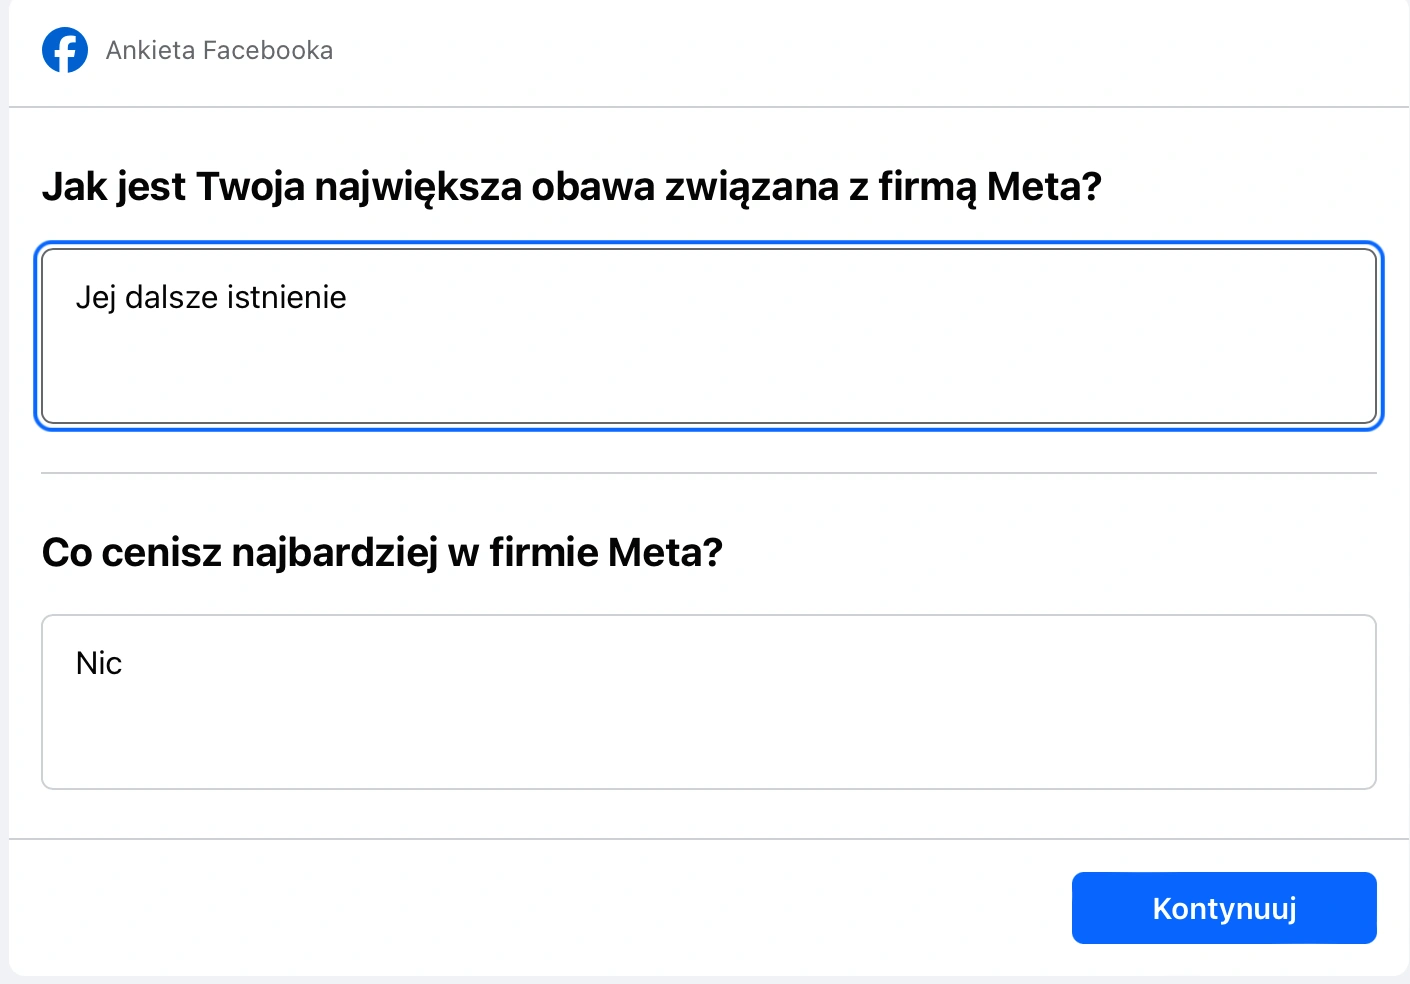Click the 'Jak jest Twoja największa obawa' question heading
The height and width of the screenshot is (984, 1410).
pos(571,187)
